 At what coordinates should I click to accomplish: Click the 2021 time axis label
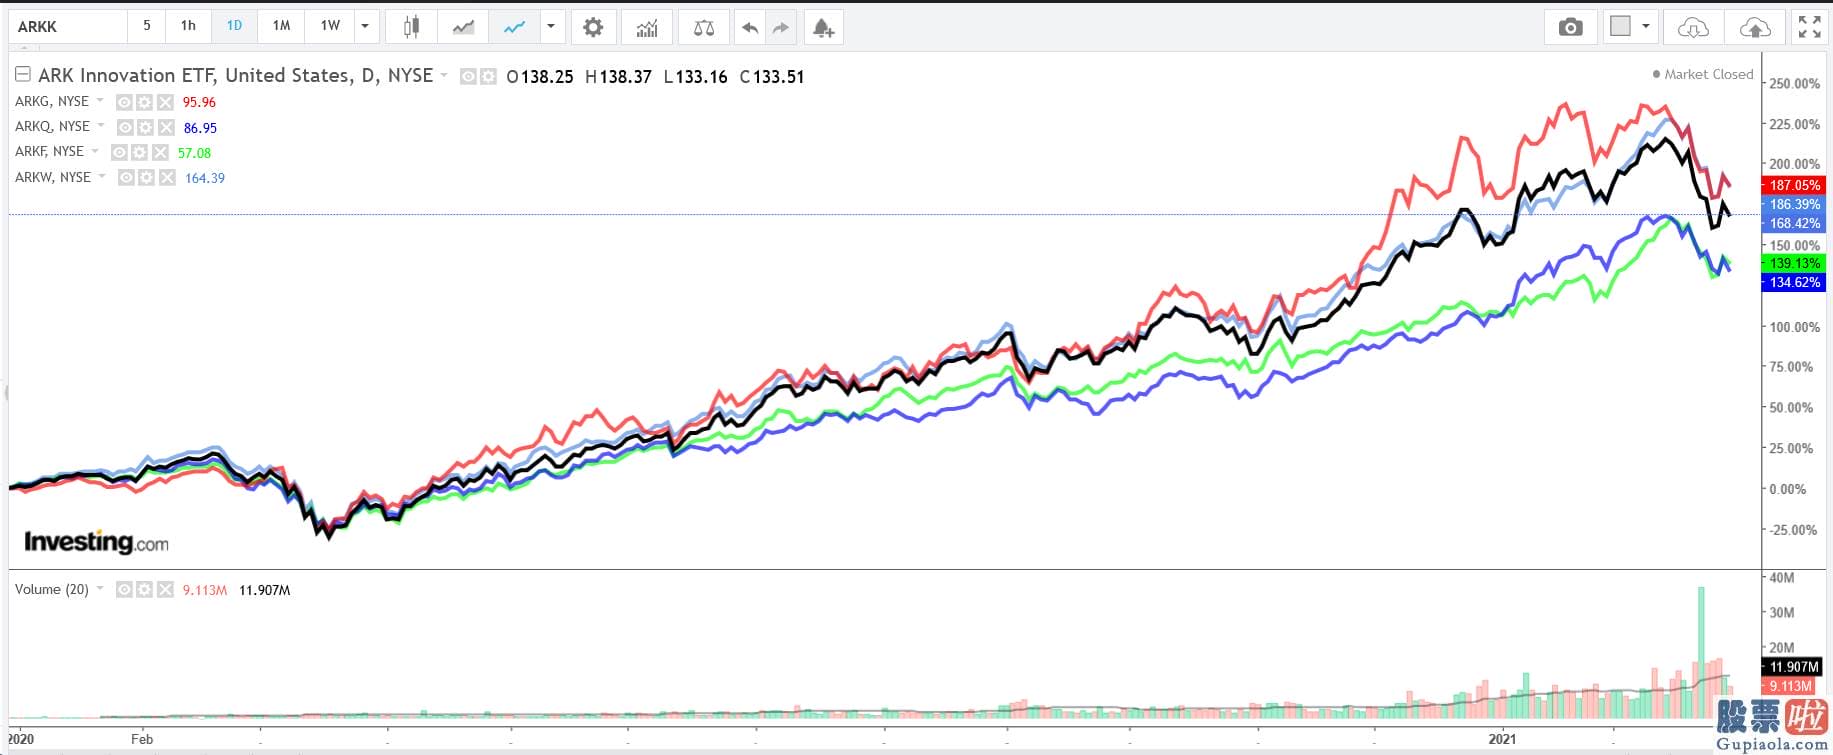[x=1502, y=739]
